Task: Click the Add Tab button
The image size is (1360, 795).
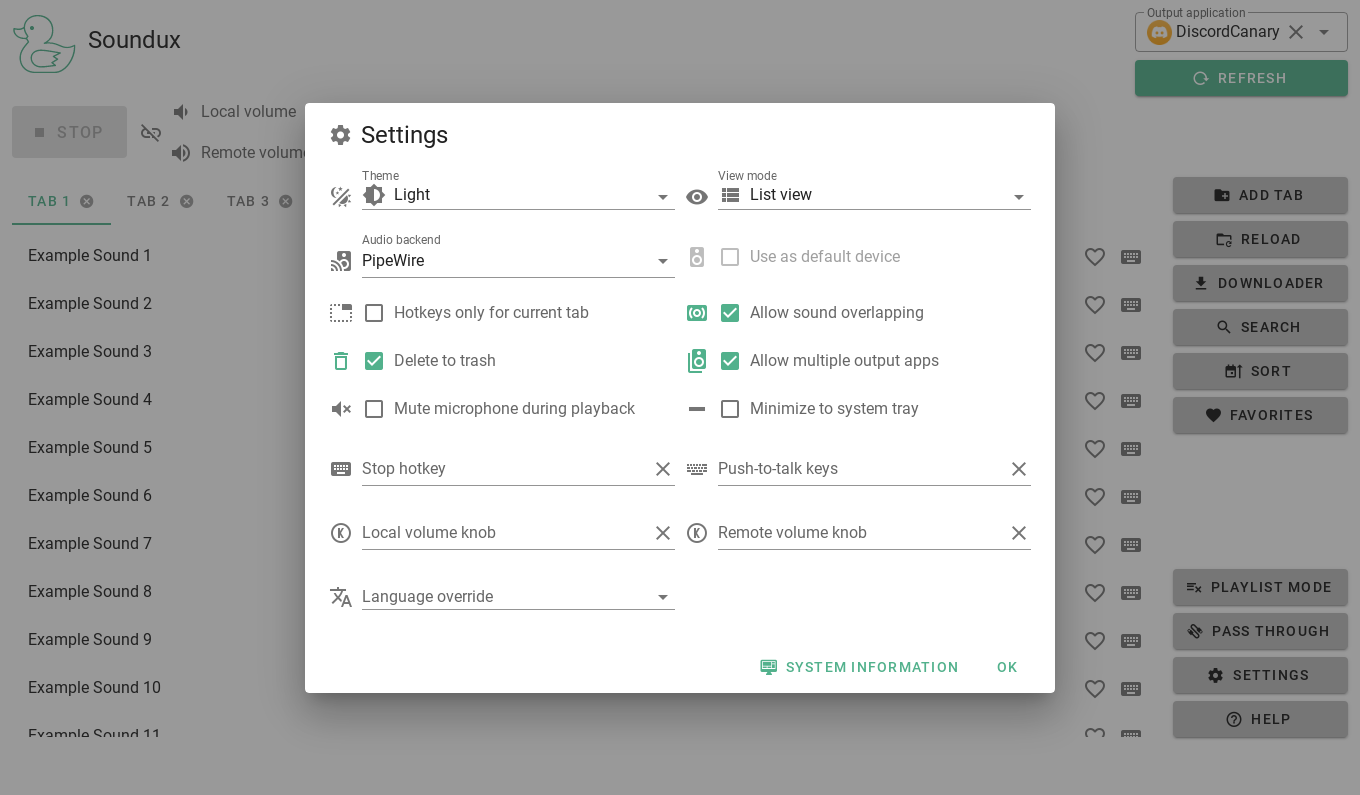Action: (x=1260, y=195)
